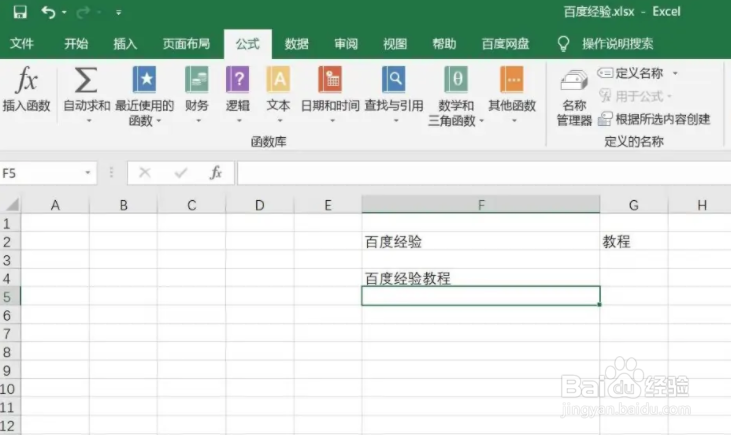Click cell containing 教程 in G2
The width and height of the screenshot is (731, 435).
pyautogui.click(x=634, y=242)
